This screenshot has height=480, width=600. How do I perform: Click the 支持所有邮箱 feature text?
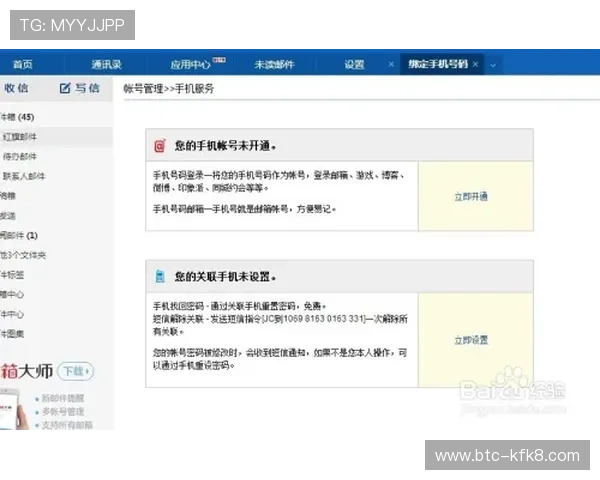tap(67, 425)
